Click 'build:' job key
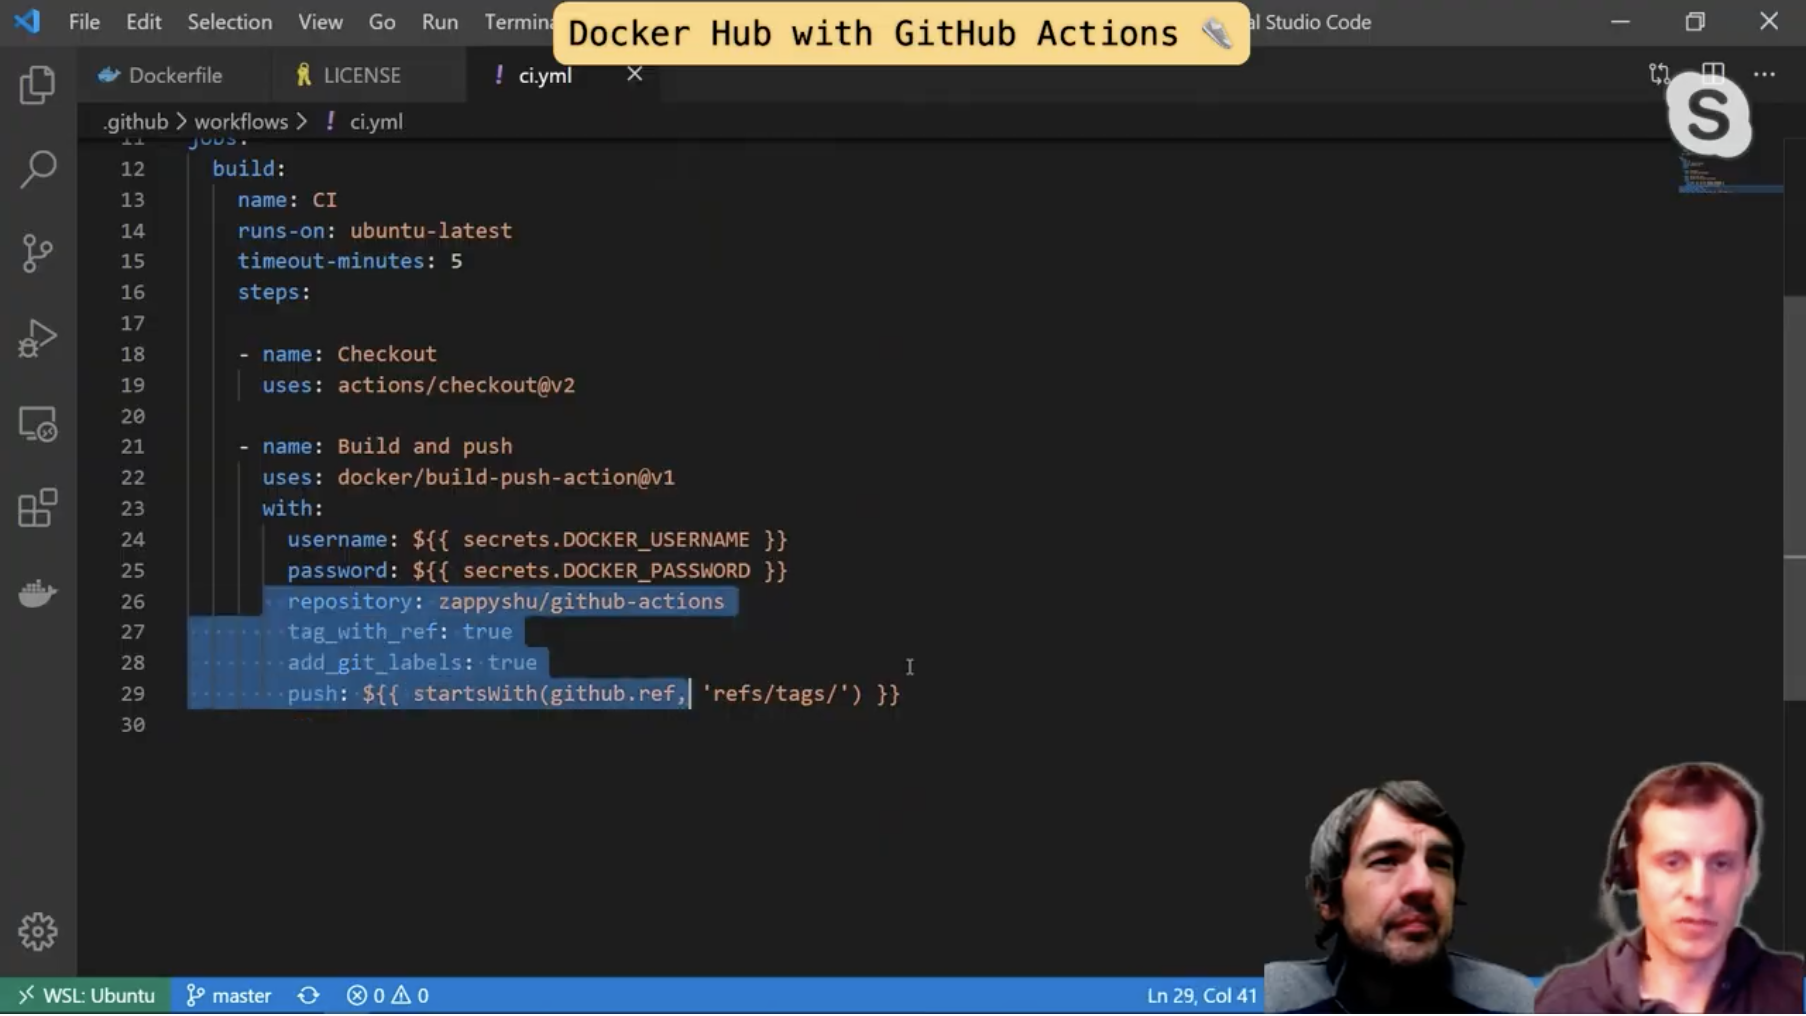This screenshot has height=1016, width=1806. tap(249, 168)
